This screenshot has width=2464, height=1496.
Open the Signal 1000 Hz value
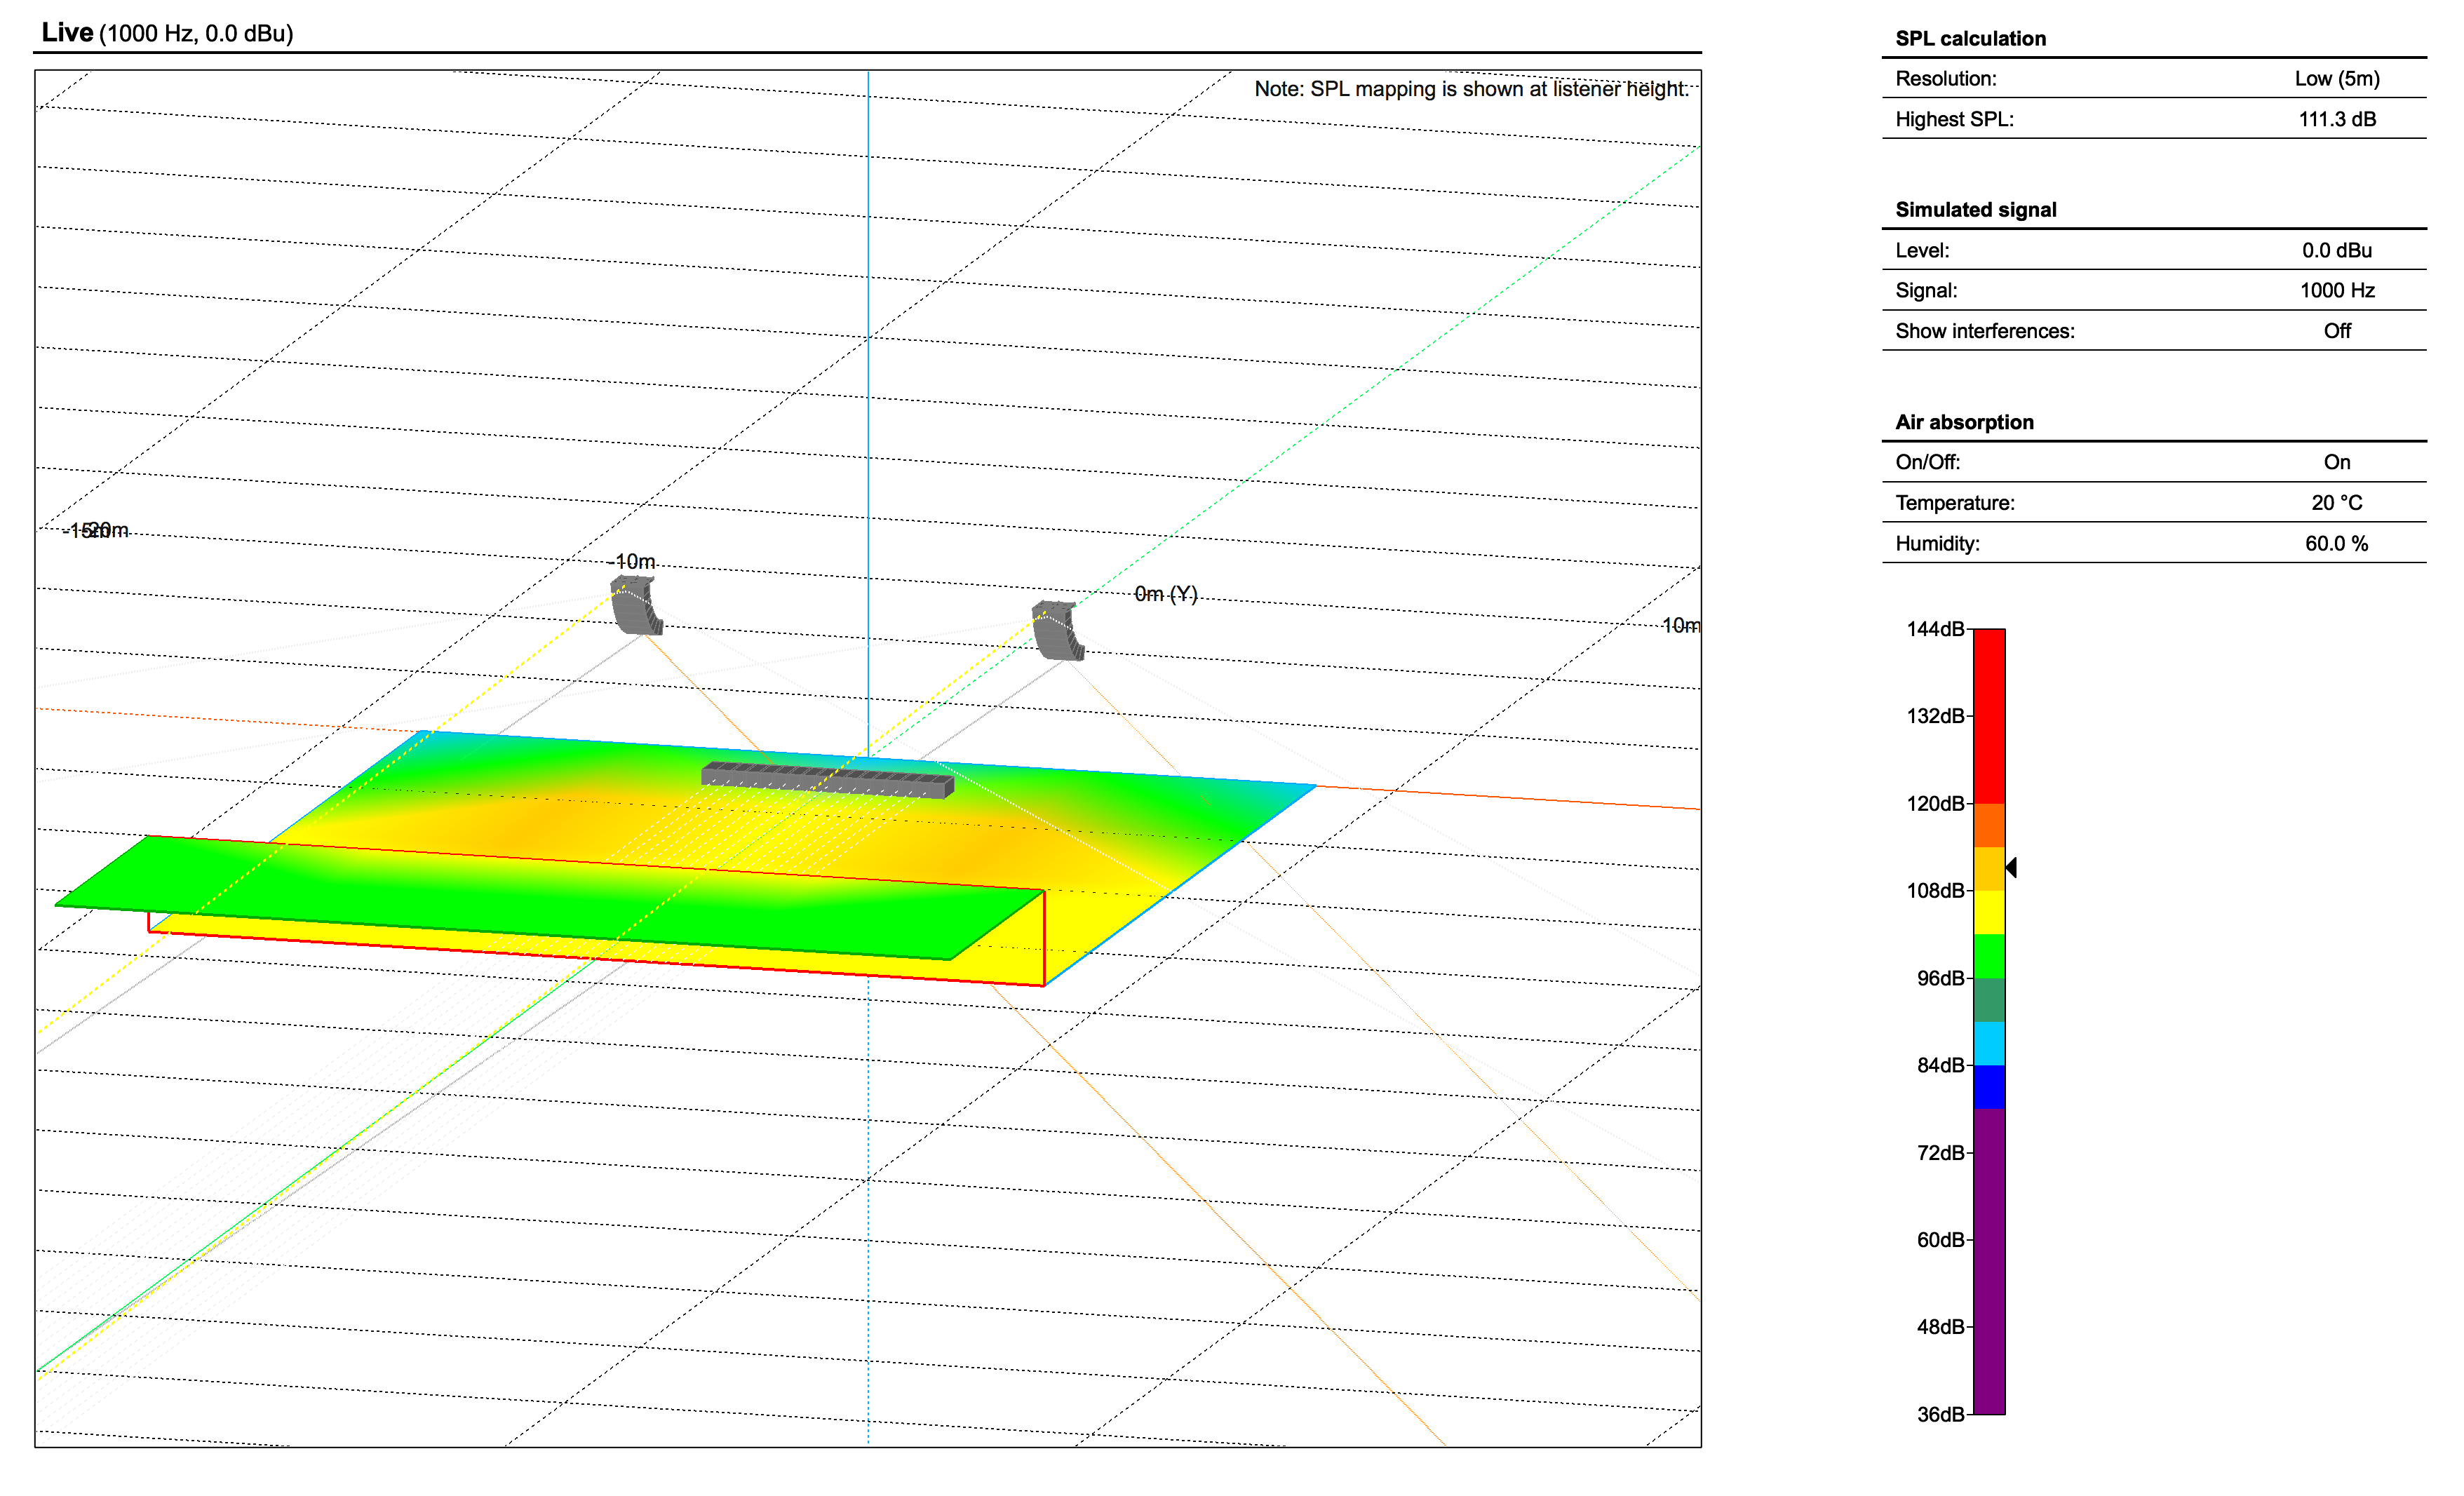coord(2336,290)
